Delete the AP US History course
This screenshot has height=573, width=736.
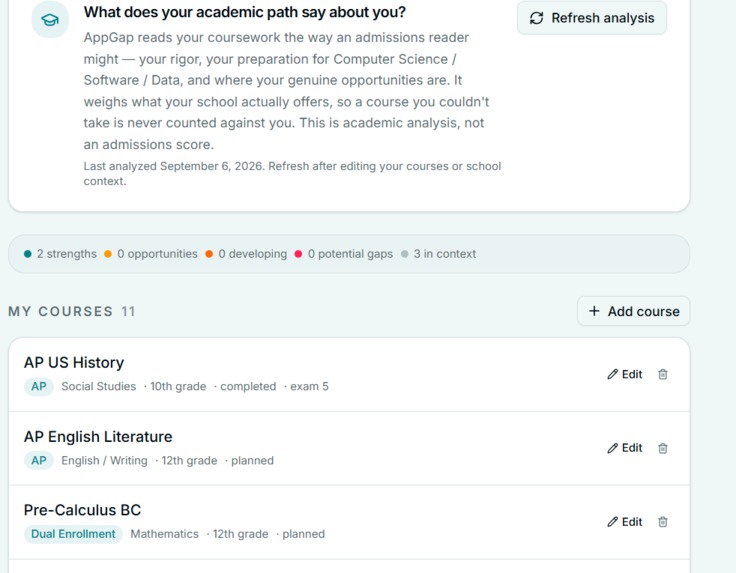663,374
